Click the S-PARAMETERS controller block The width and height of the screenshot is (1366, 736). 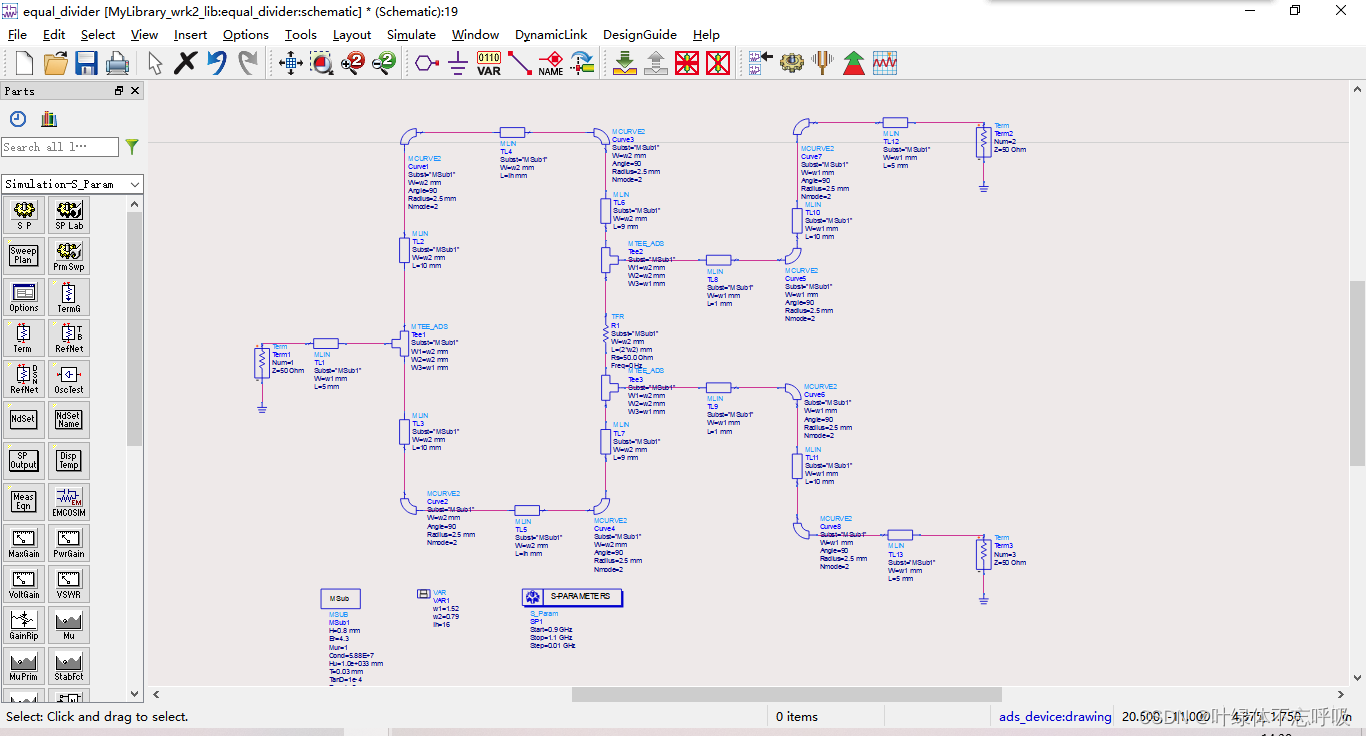coord(572,597)
